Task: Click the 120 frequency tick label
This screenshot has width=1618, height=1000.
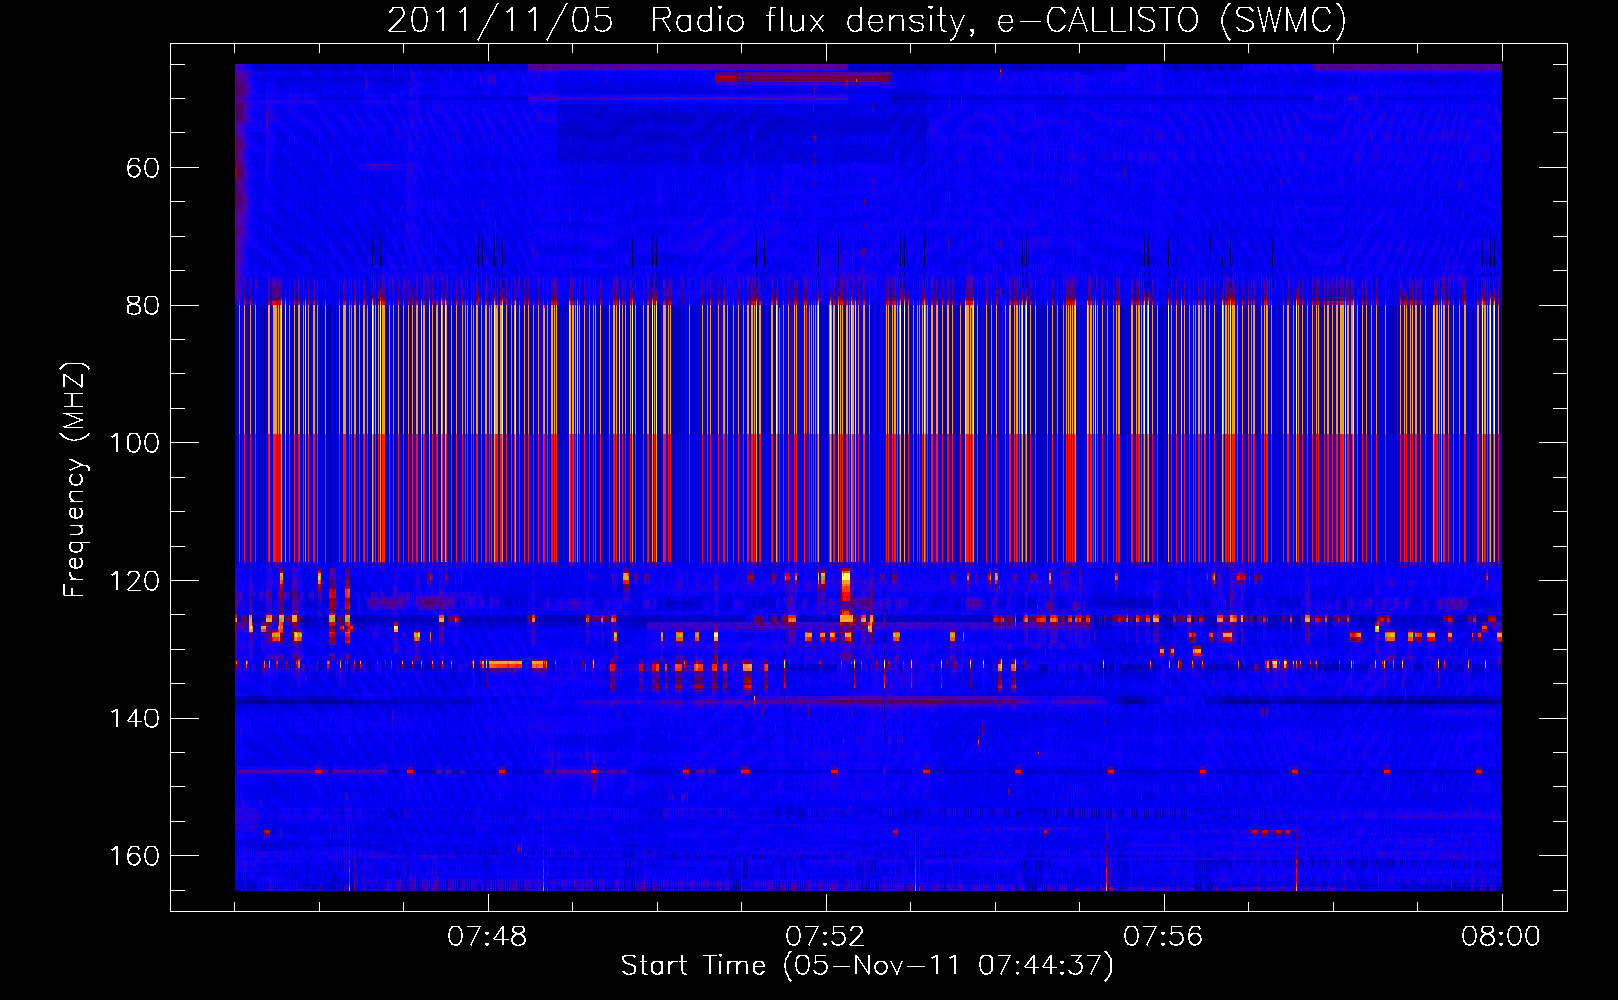Action: coord(134,581)
